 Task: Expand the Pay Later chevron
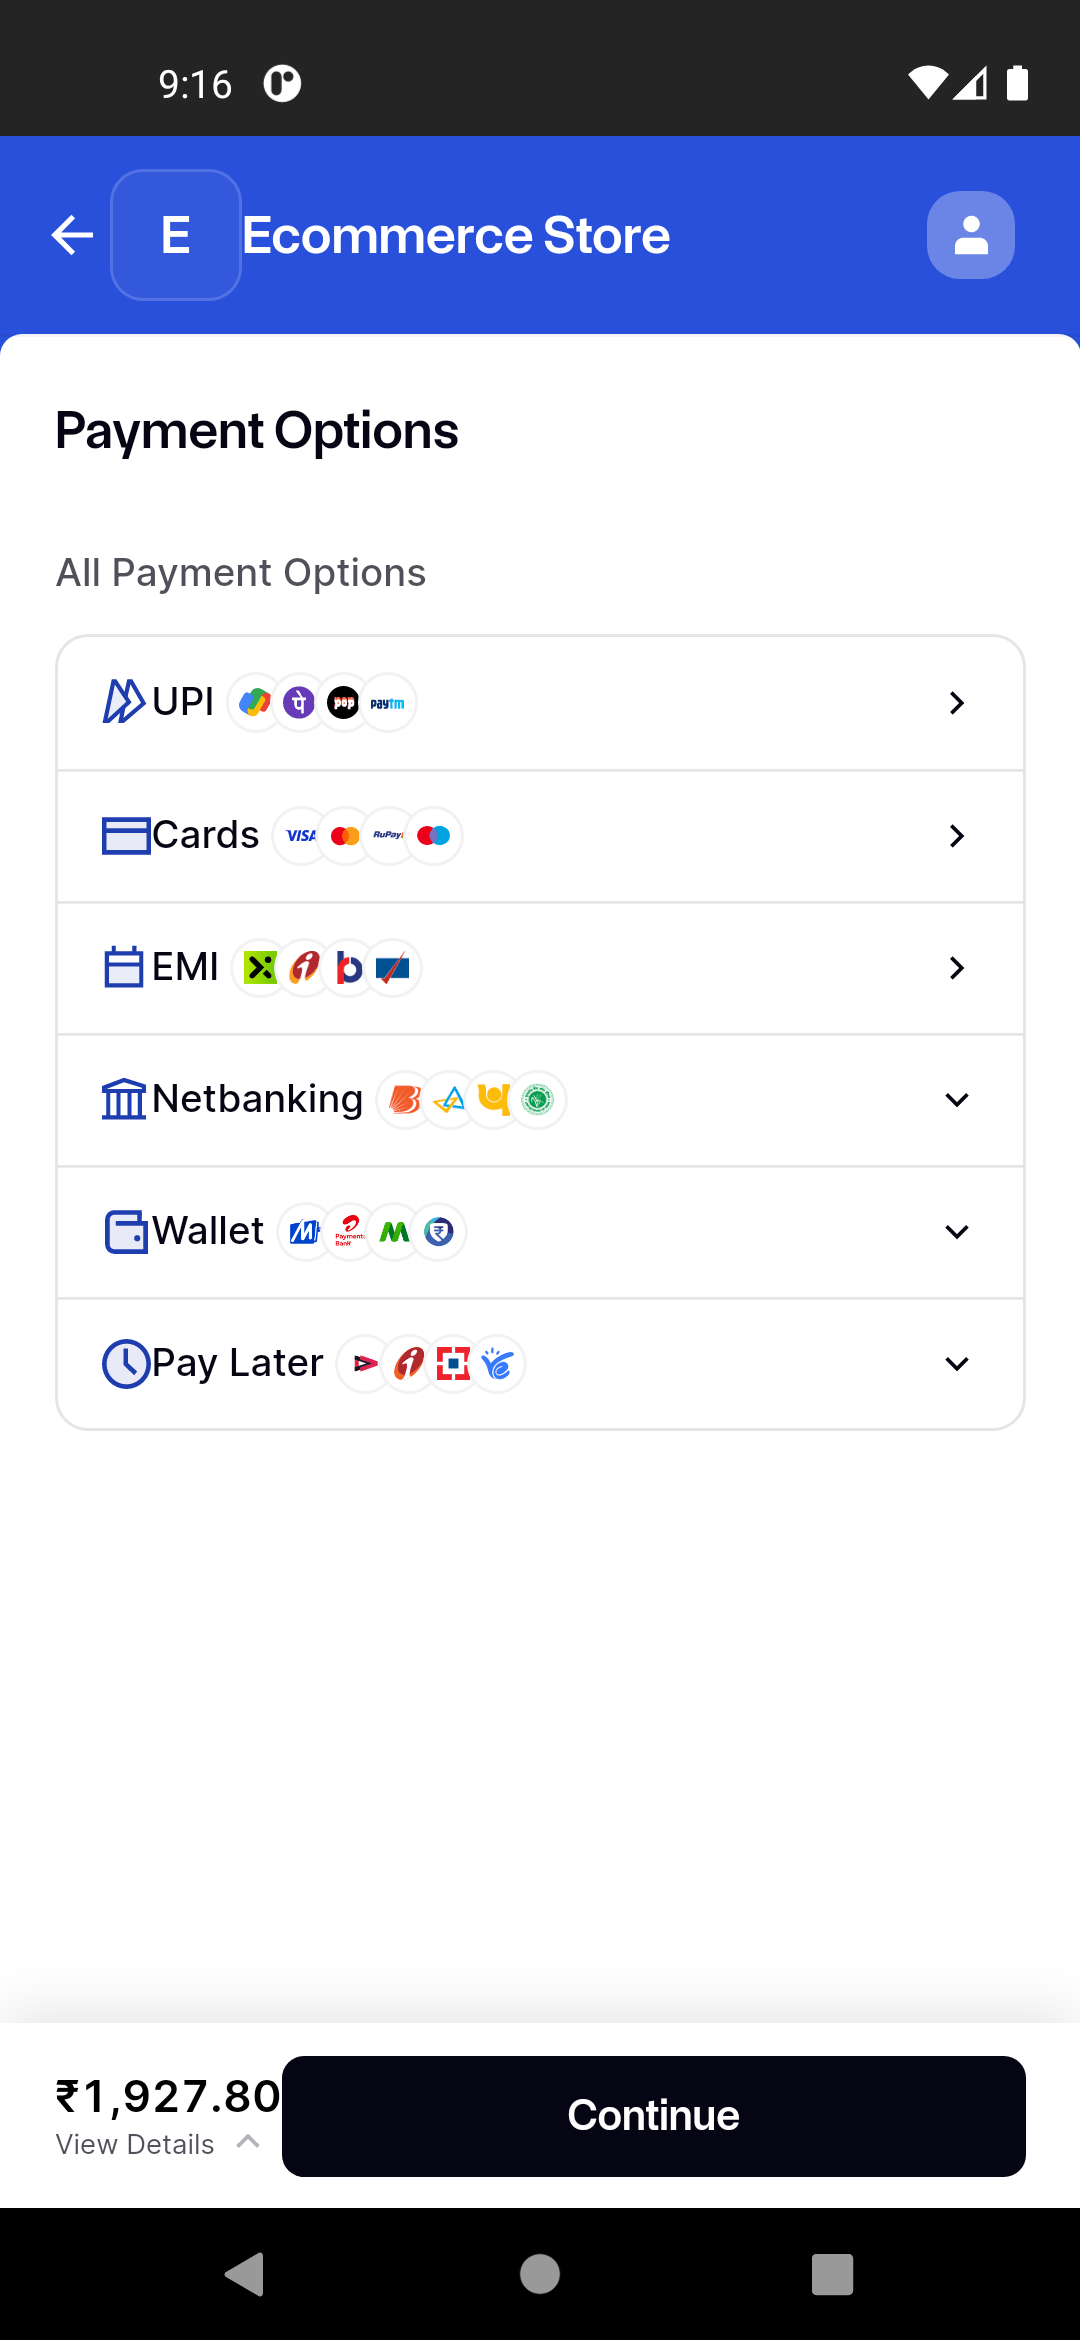956,1364
